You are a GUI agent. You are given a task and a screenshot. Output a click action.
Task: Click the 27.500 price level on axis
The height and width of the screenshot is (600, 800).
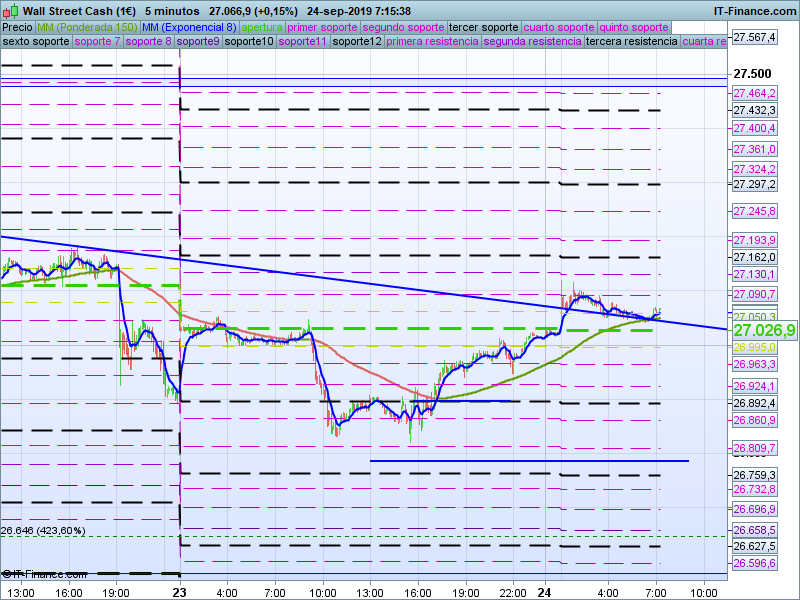[x=752, y=74]
